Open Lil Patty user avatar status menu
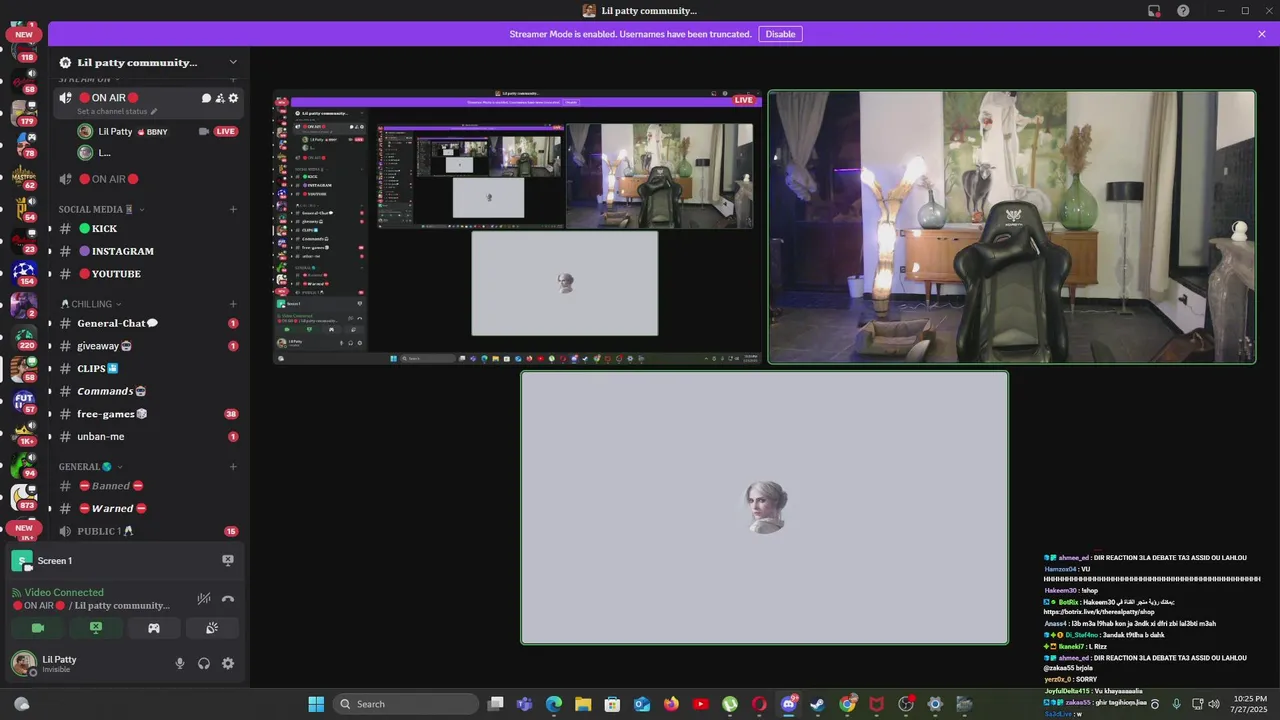1280x720 pixels. pos(24,663)
